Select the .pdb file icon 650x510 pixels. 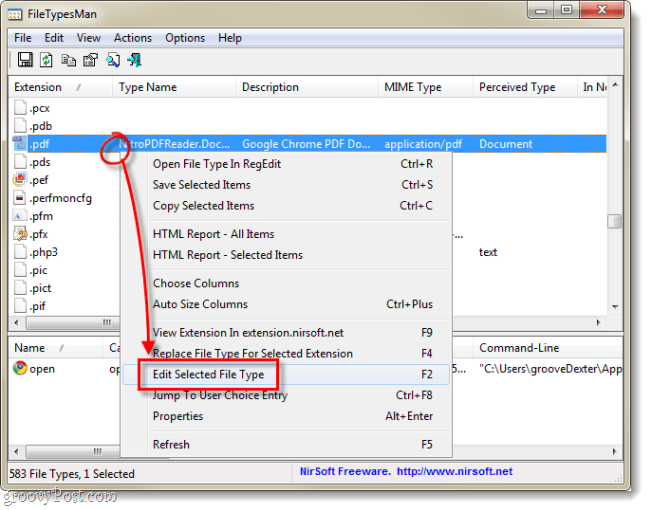click(x=20, y=126)
